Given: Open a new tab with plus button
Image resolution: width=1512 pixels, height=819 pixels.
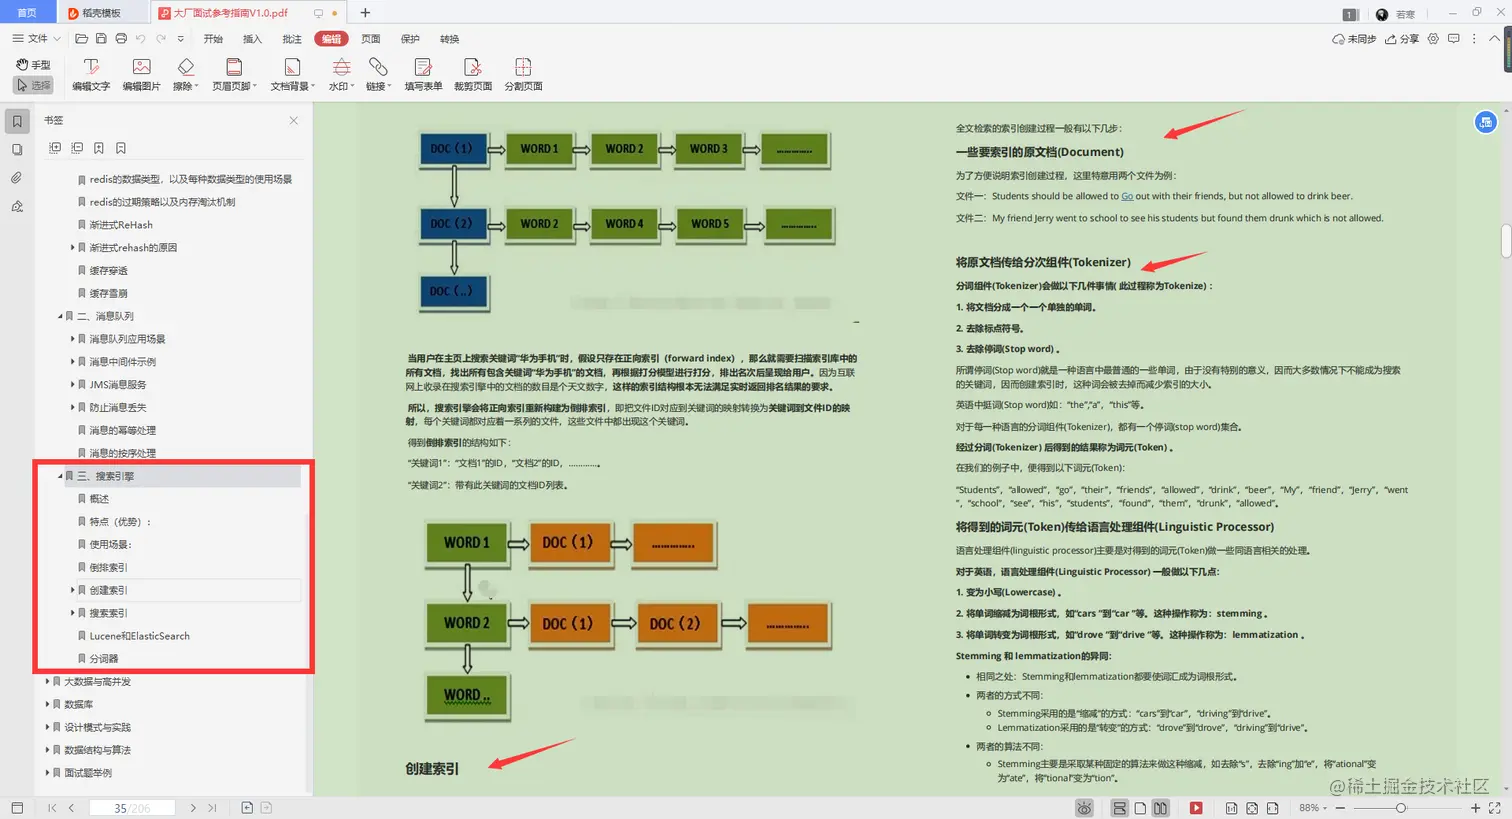Looking at the screenshot, I should [x=365, y=13].
